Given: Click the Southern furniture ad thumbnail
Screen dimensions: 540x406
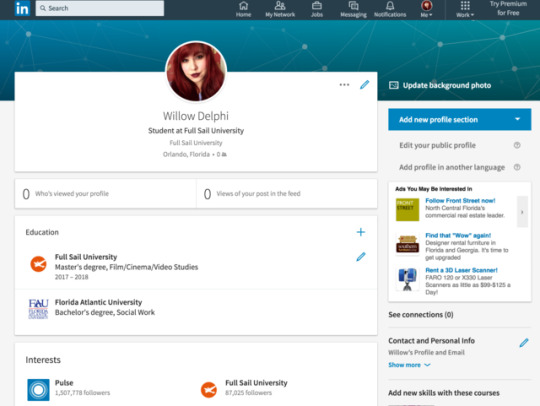Looking at the screenshot, I should pyautogui.click(x=407, y=244).
